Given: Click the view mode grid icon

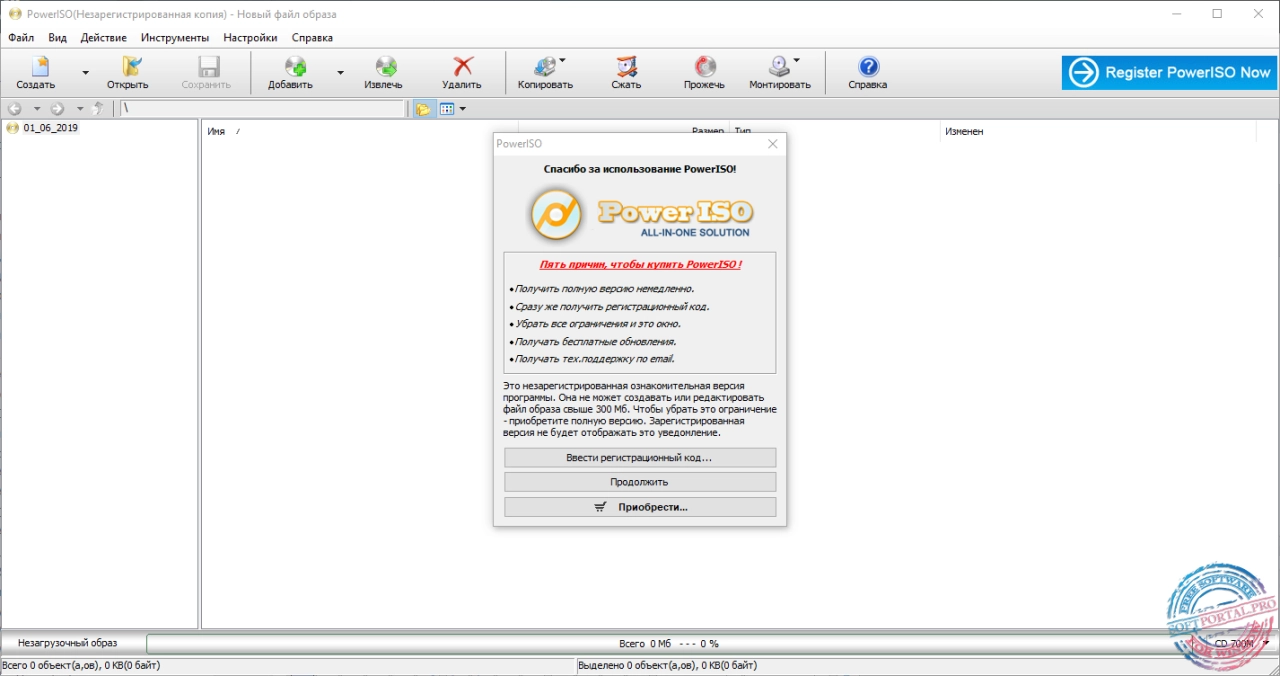Looking at the screenshot, I should [x=447, y=109].
